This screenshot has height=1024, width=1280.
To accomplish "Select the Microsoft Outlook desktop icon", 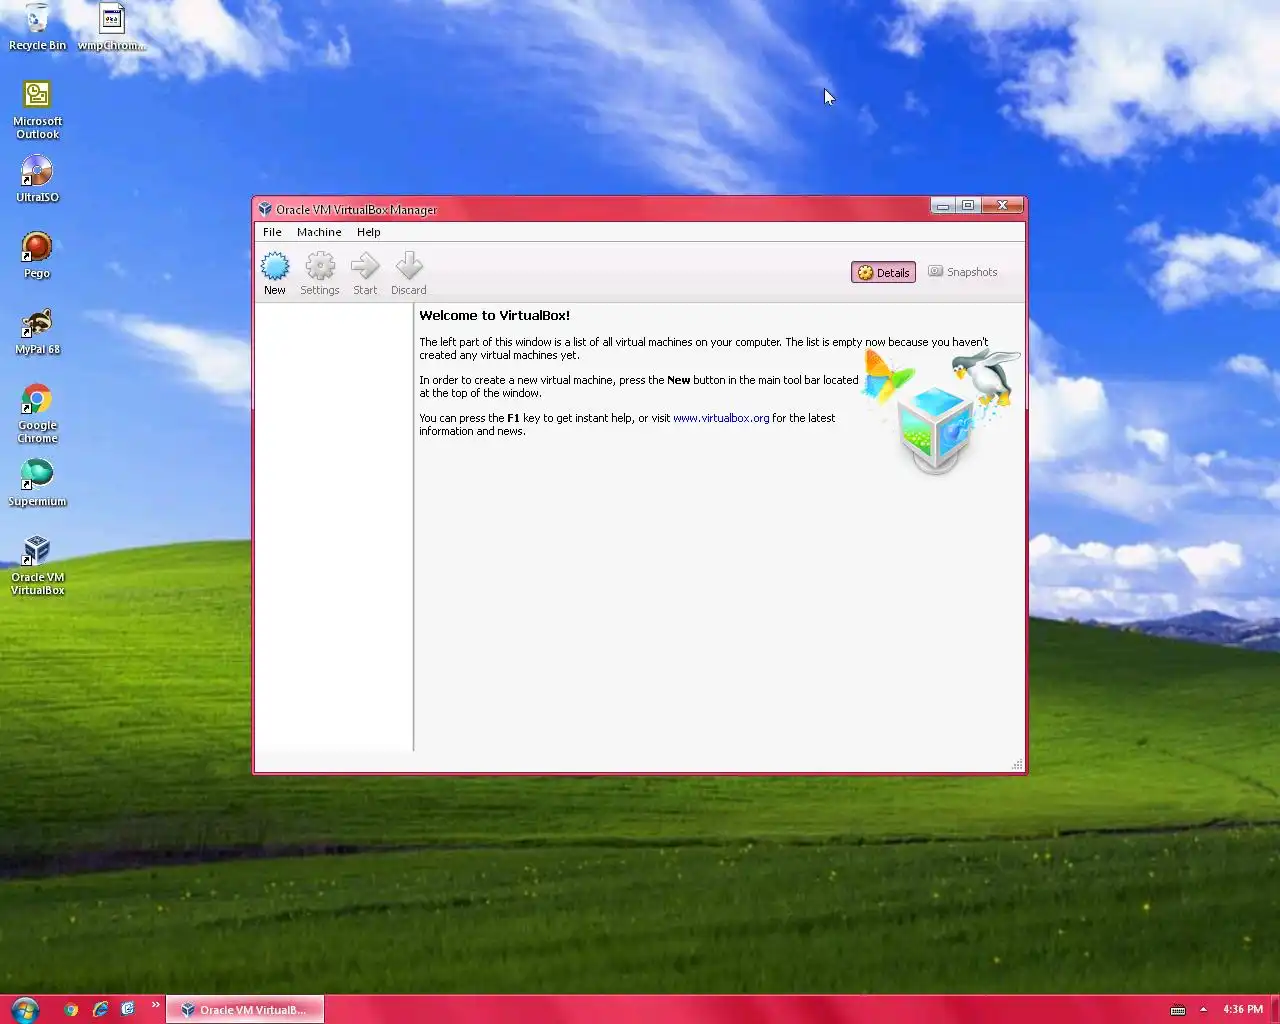I will (x=37, y=110).
